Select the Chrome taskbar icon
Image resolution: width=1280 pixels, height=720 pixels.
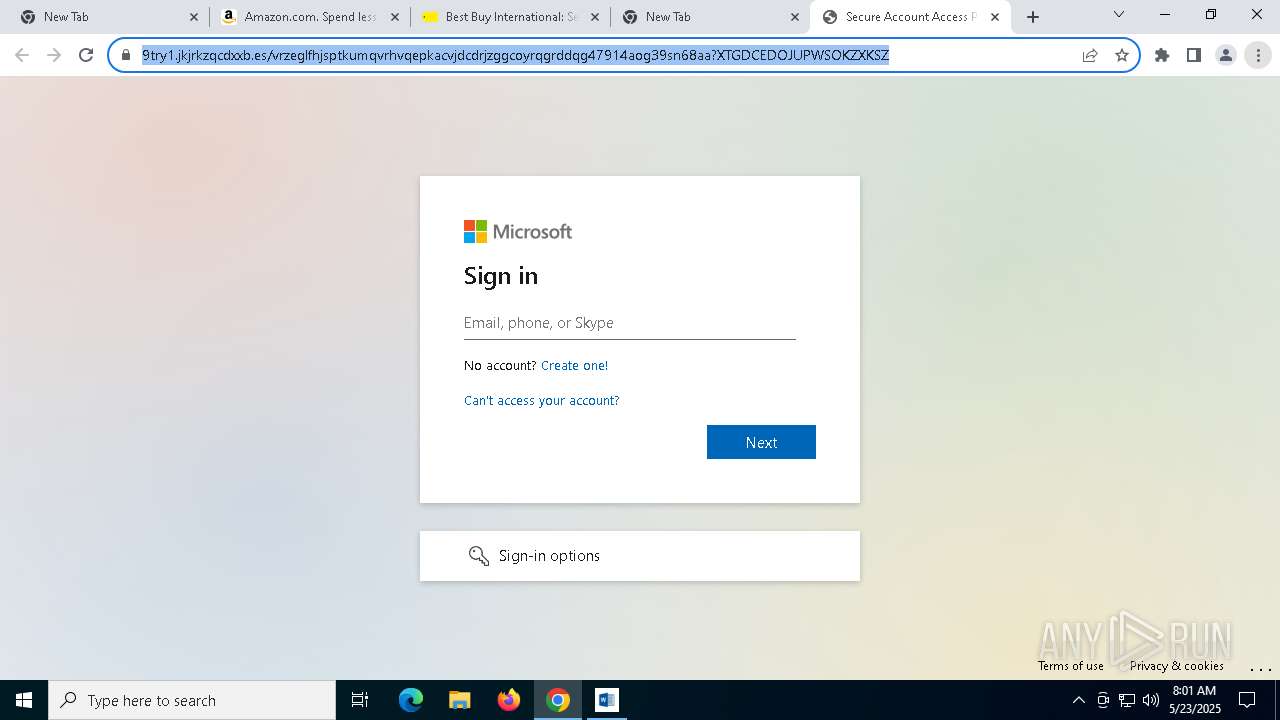coord(558,700)
